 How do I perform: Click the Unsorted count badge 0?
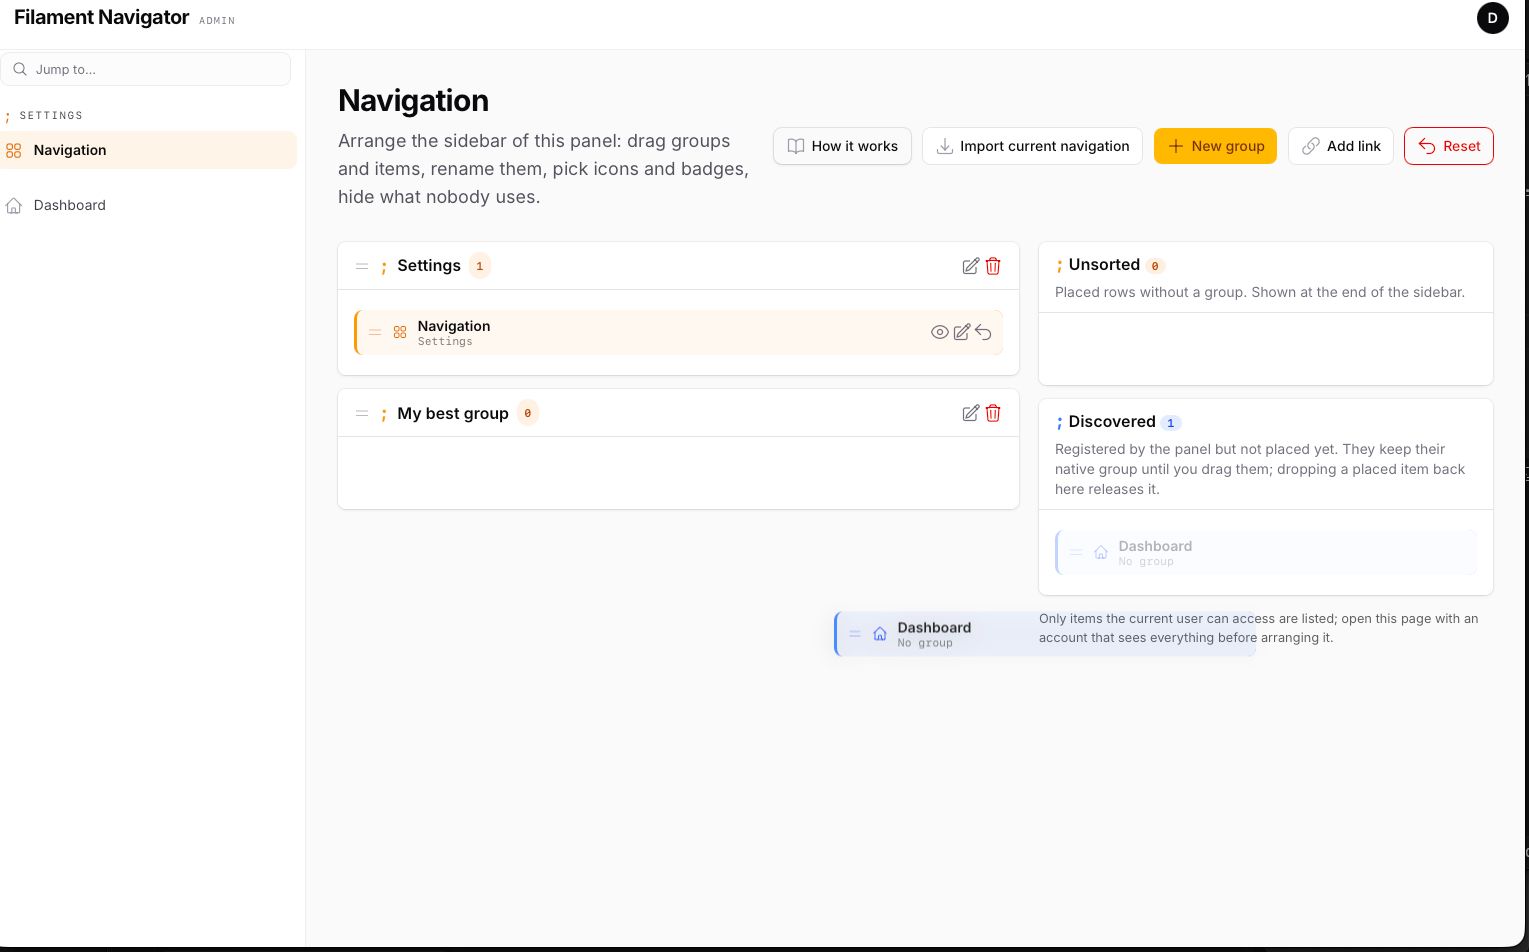point(1155,266)
